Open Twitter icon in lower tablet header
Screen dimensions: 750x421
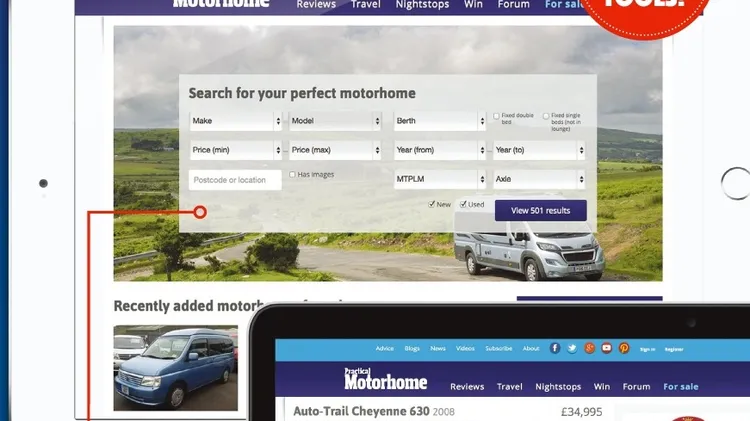coord(572,348)
